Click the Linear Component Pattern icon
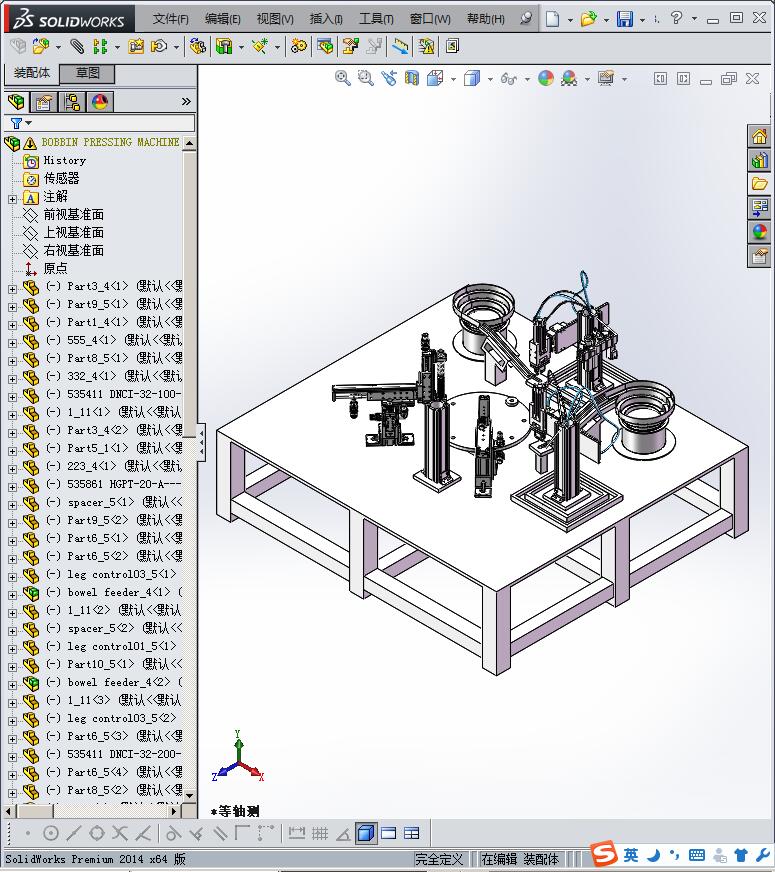This screenshot has width=775, height=872. 100,46
